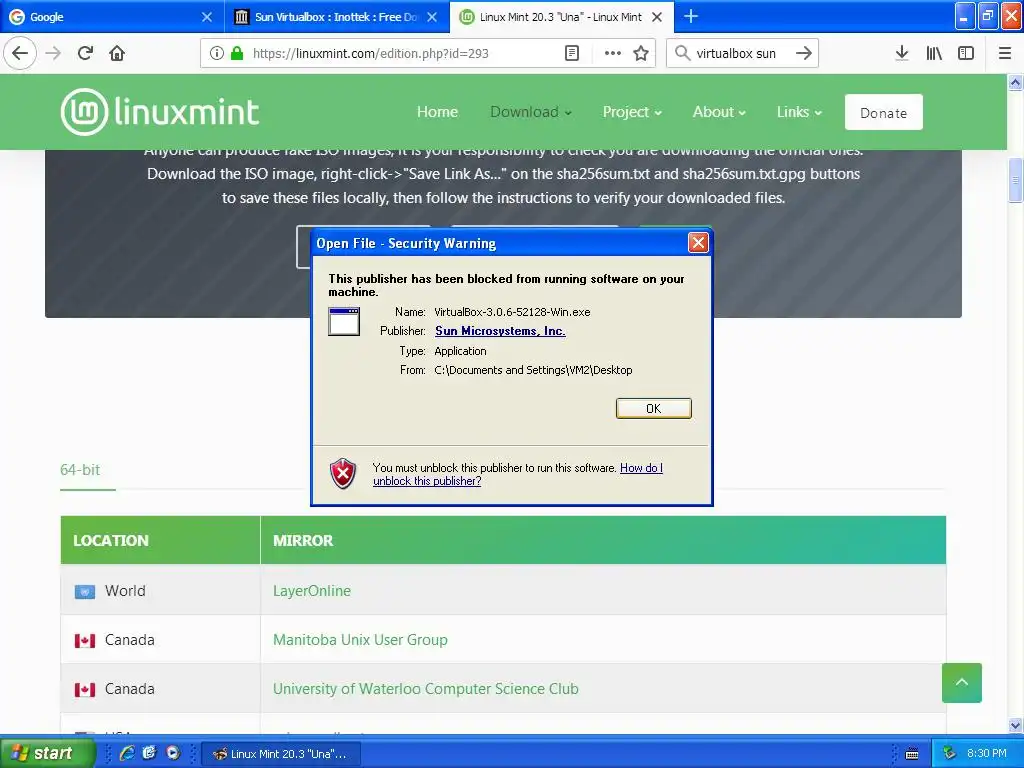Open the downloads panel
This screenshot has width=1024, height=768.
(x=902, y=53)
